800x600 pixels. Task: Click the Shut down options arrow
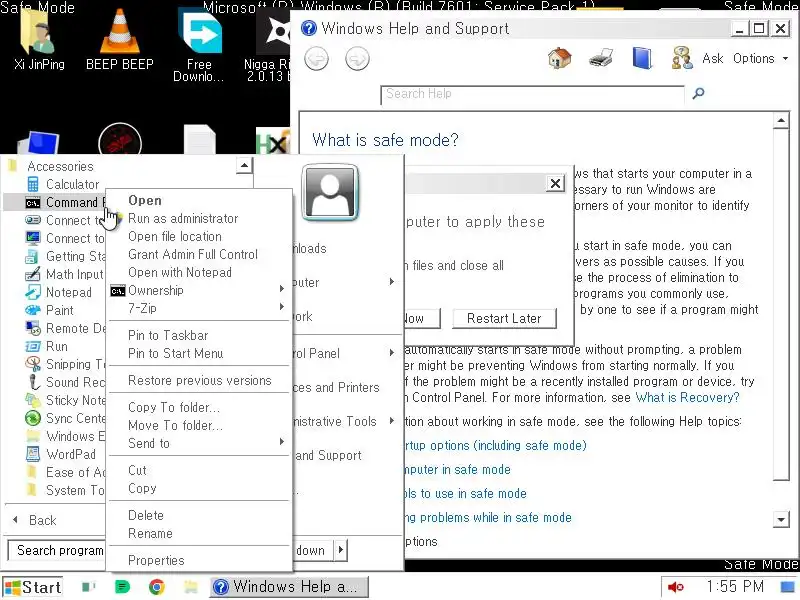pos(340,550)
